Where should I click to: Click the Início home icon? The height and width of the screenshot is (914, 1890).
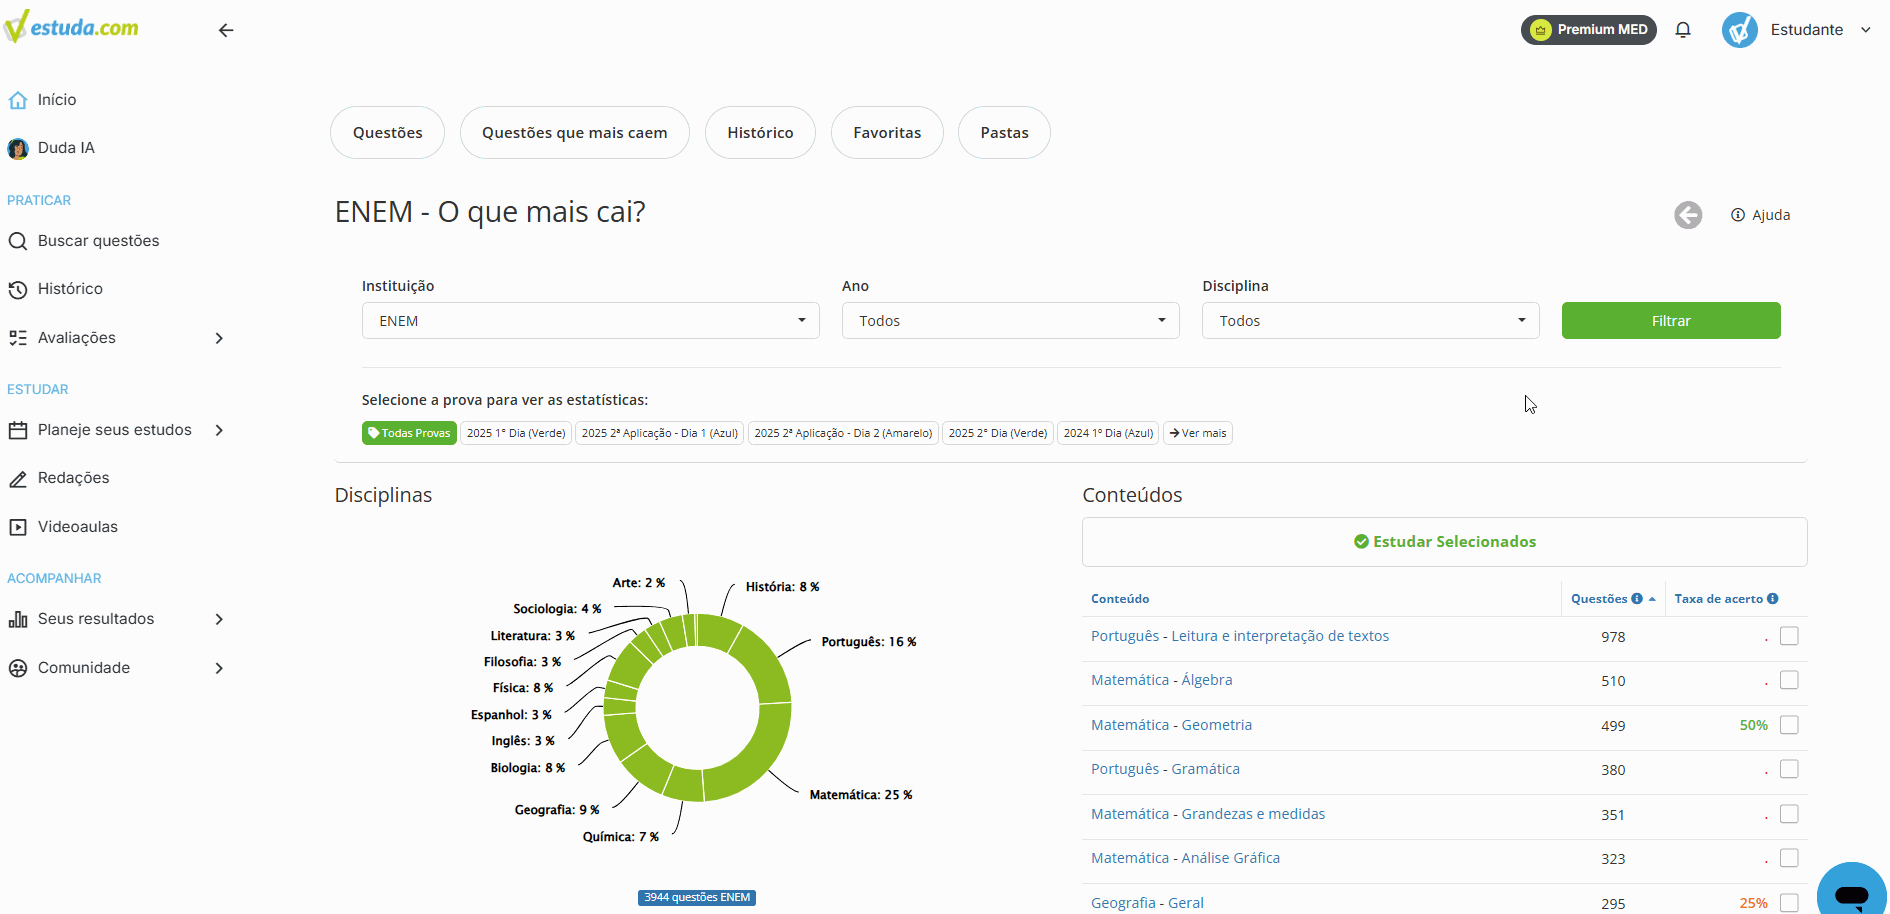[18, 100]
